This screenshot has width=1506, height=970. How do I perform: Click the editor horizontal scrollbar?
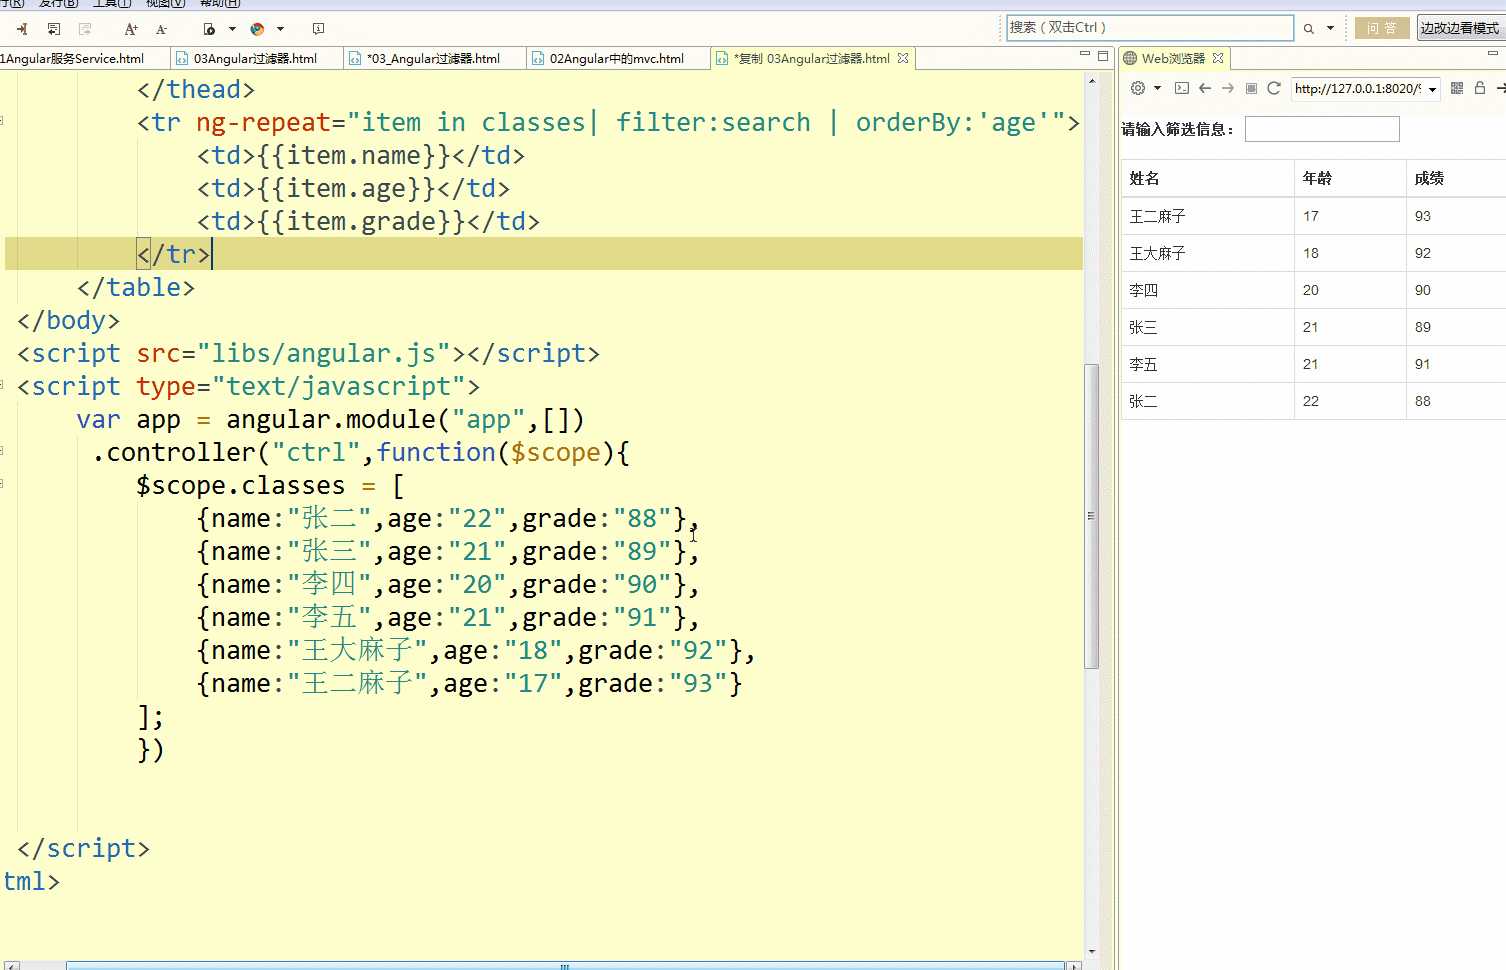click(565, 966)
